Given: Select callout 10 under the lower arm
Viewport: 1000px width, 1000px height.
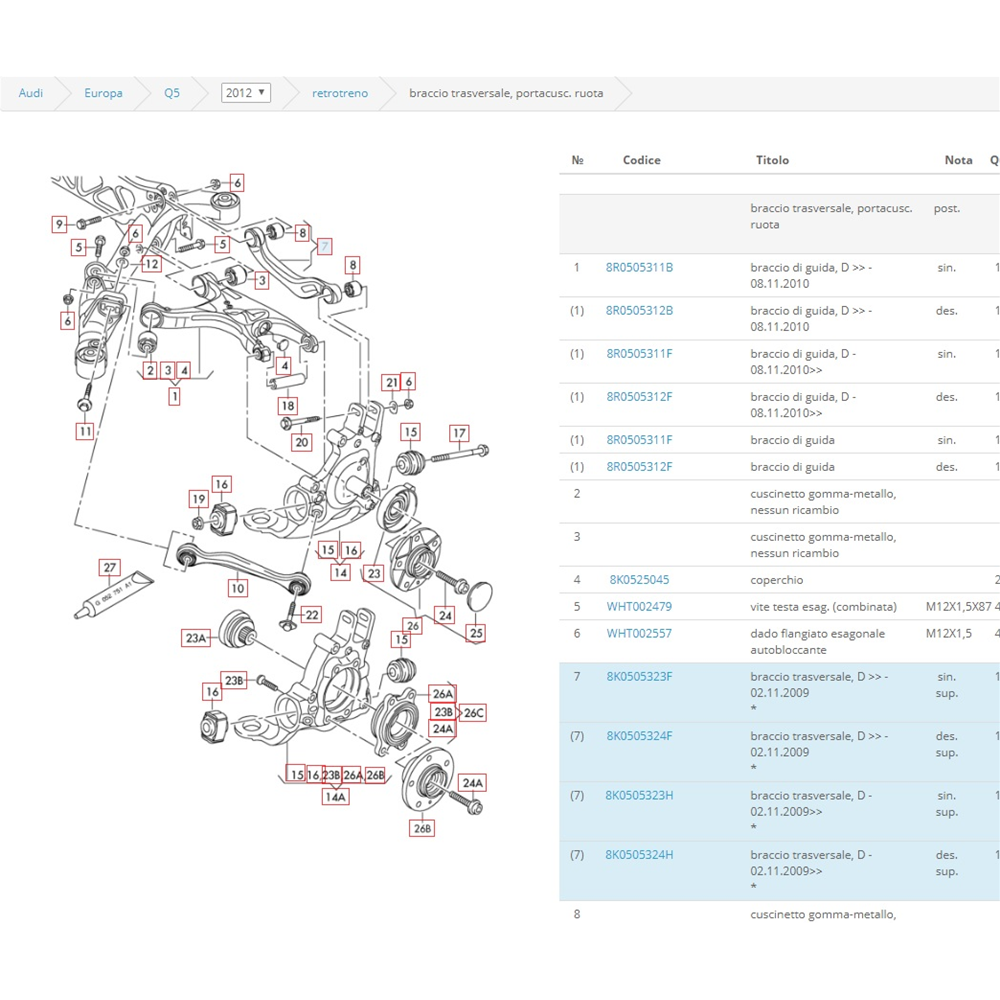Looking at the screenshot, I should (x=237, y=588).
